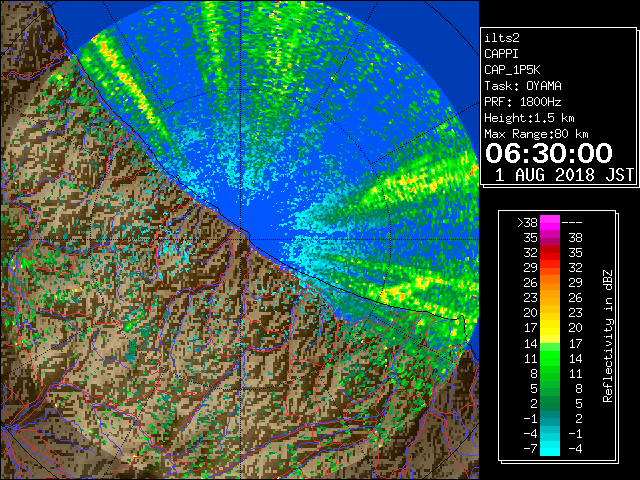
Task: Select the "Task: OYAMA" line
Action: click(x=523, y=86)
